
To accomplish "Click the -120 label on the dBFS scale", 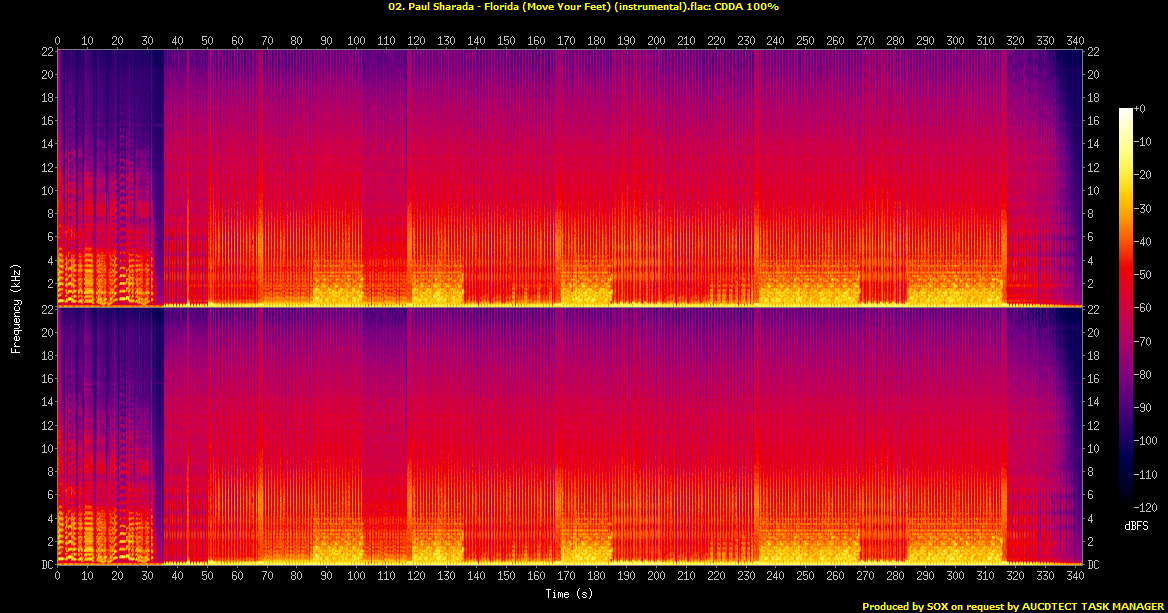I will click(1147, 509).
